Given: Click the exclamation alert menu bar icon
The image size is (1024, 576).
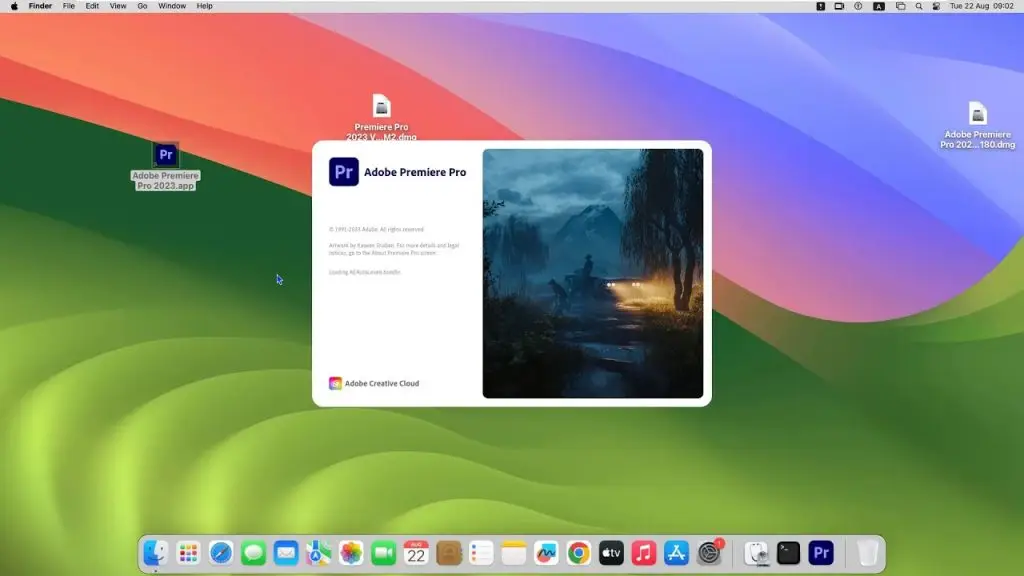Looking at the screenshot, I should click(821, 6).
